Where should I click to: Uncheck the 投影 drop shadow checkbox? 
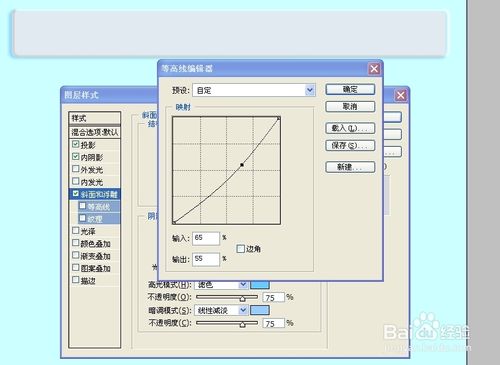click(76, 144)
